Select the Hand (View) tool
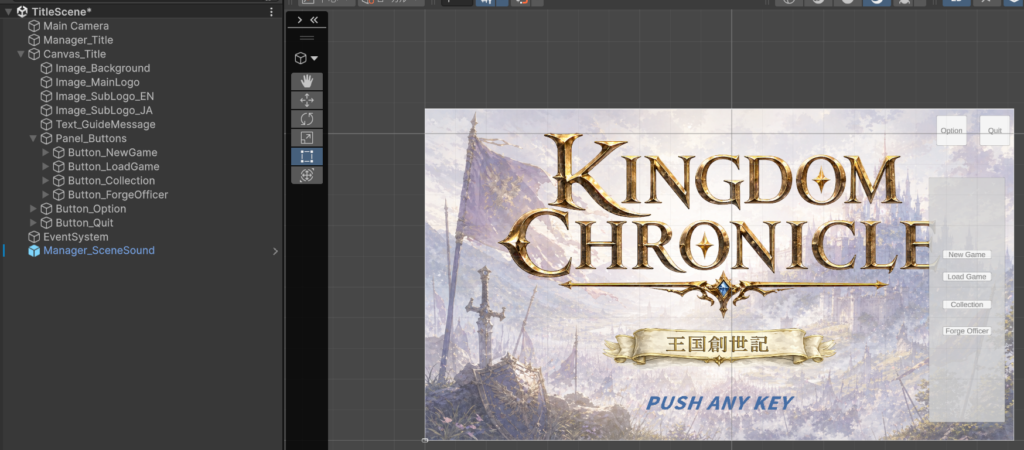Screen dimensions: 1024x450 point(307,81)
